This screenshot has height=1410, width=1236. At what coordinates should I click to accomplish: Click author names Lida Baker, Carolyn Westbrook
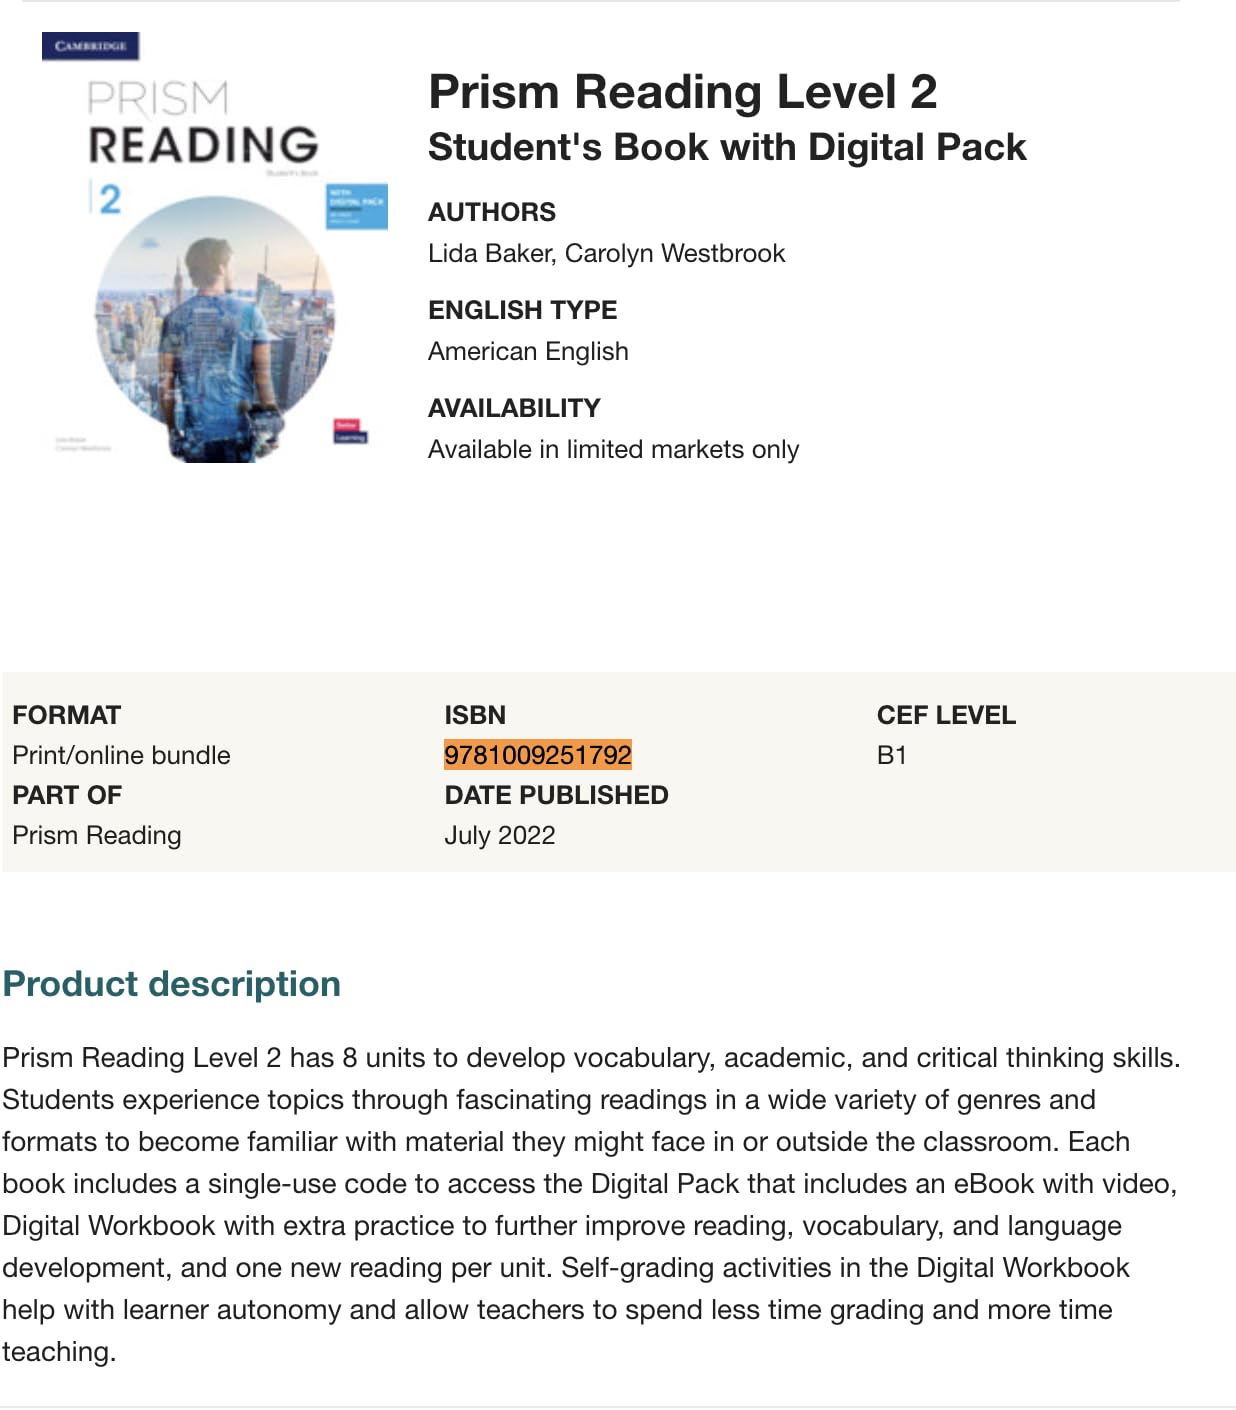pyautogui.click(x=606, y=253)
